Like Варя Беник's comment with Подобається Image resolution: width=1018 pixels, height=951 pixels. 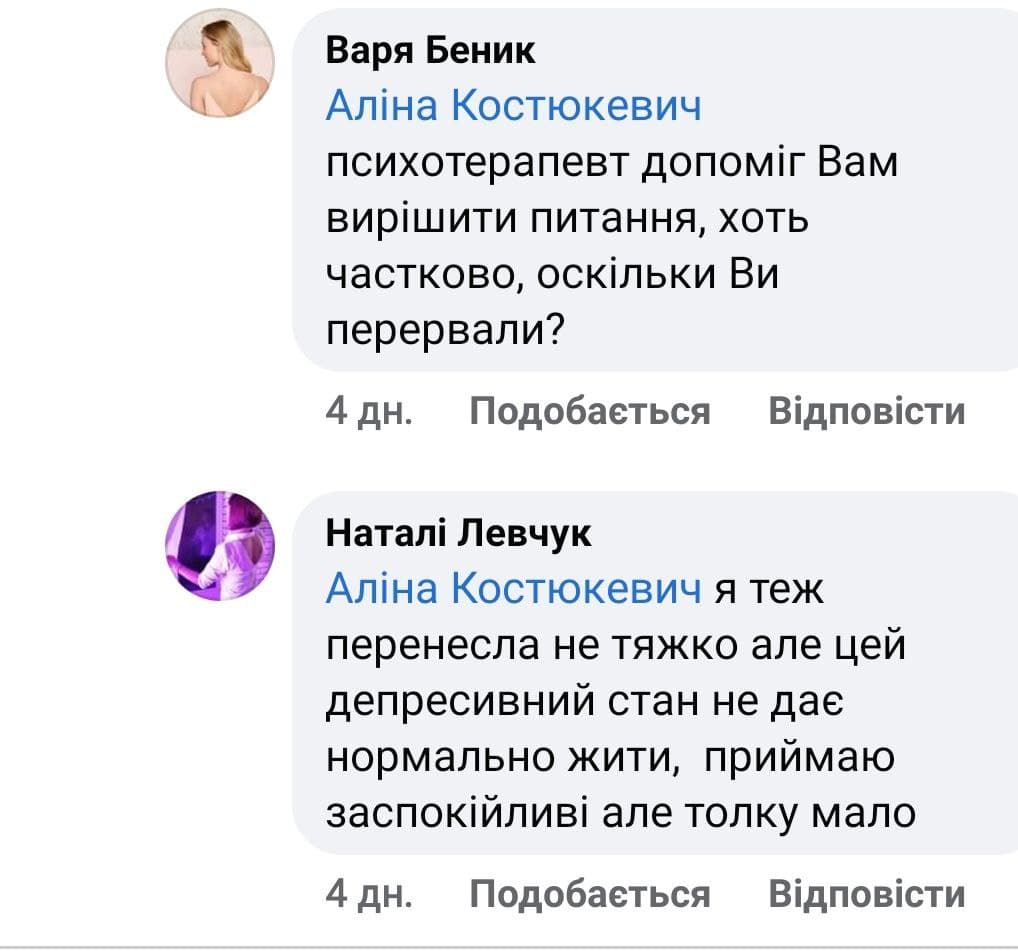pos(590,411)
